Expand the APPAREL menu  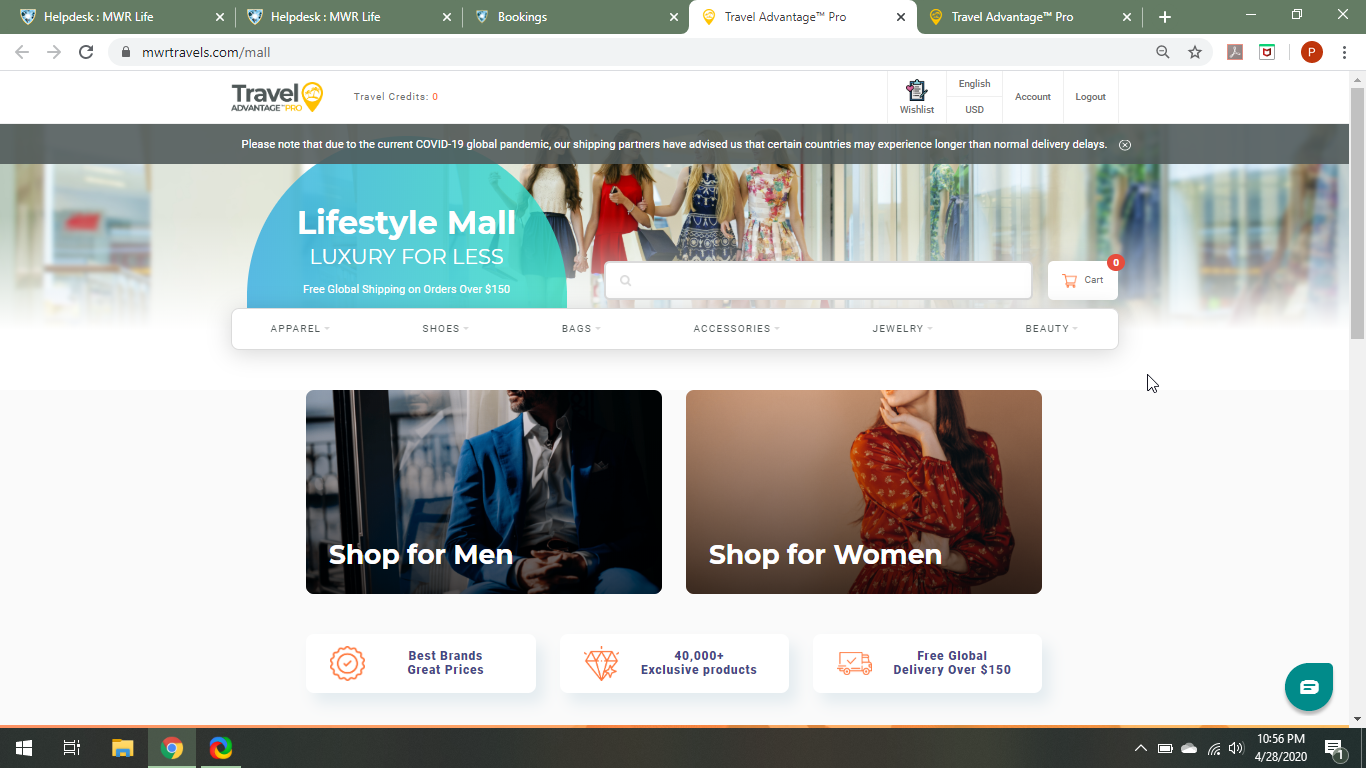[x=300, y=329]
